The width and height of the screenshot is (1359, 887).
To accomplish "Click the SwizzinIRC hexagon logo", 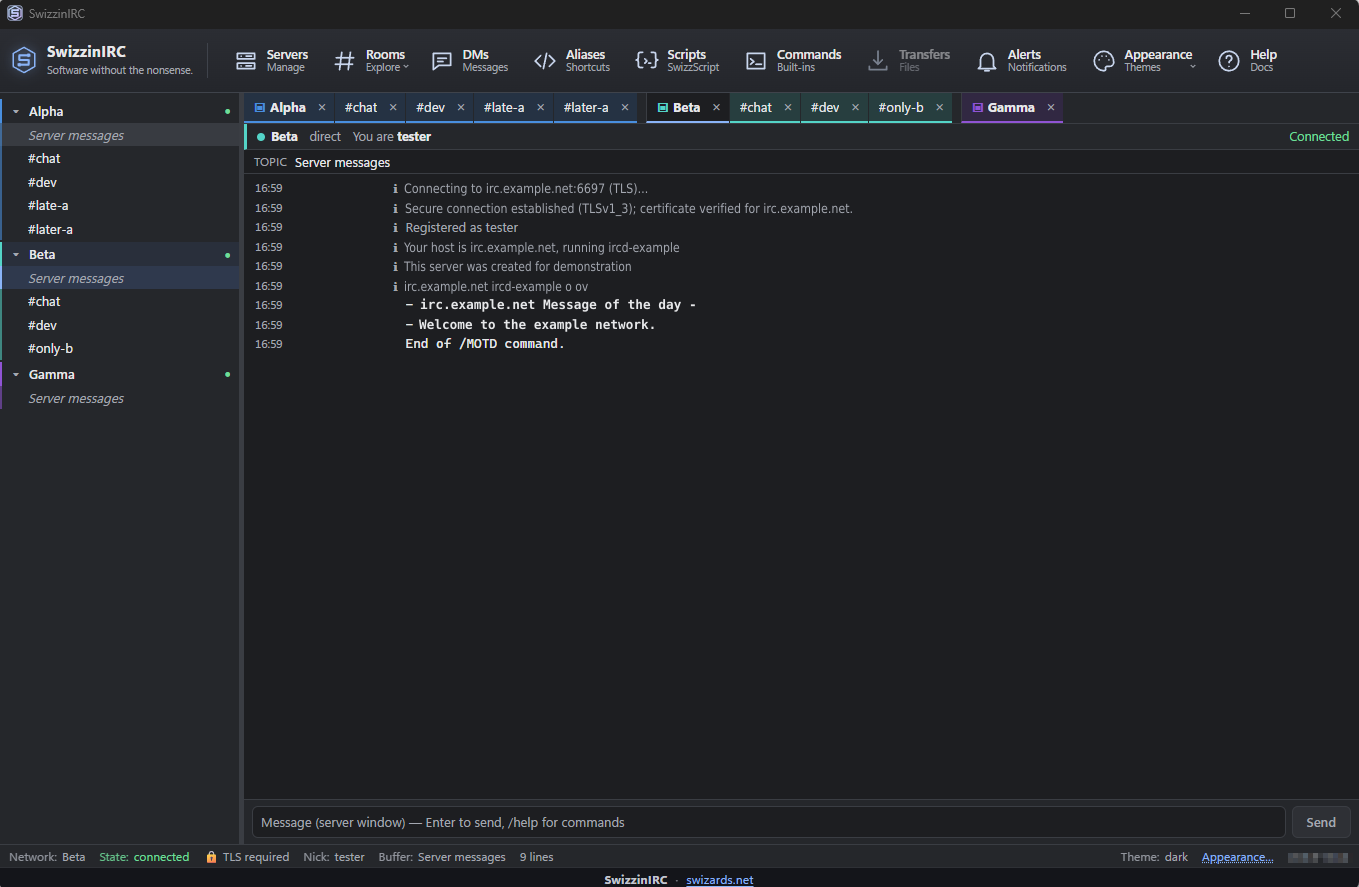I will point(24,60).
